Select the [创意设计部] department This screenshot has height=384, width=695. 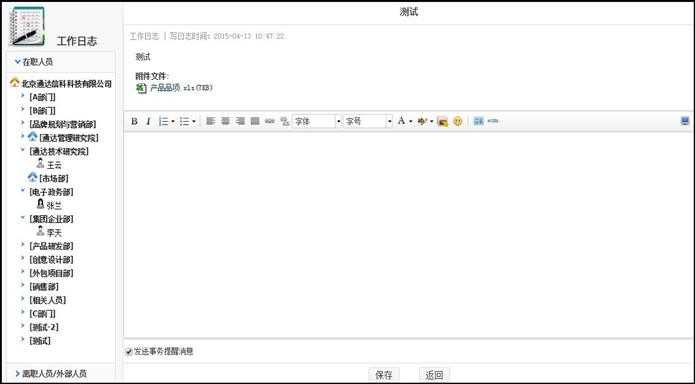pos(51,259)
